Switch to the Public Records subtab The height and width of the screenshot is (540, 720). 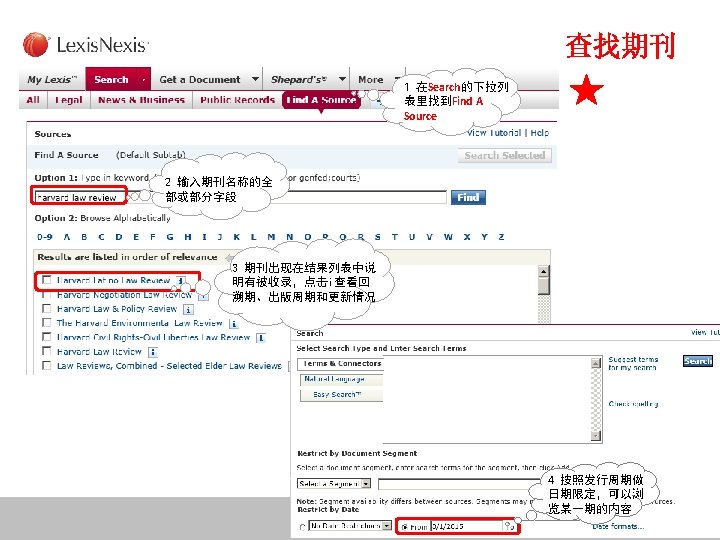(237, 100)
